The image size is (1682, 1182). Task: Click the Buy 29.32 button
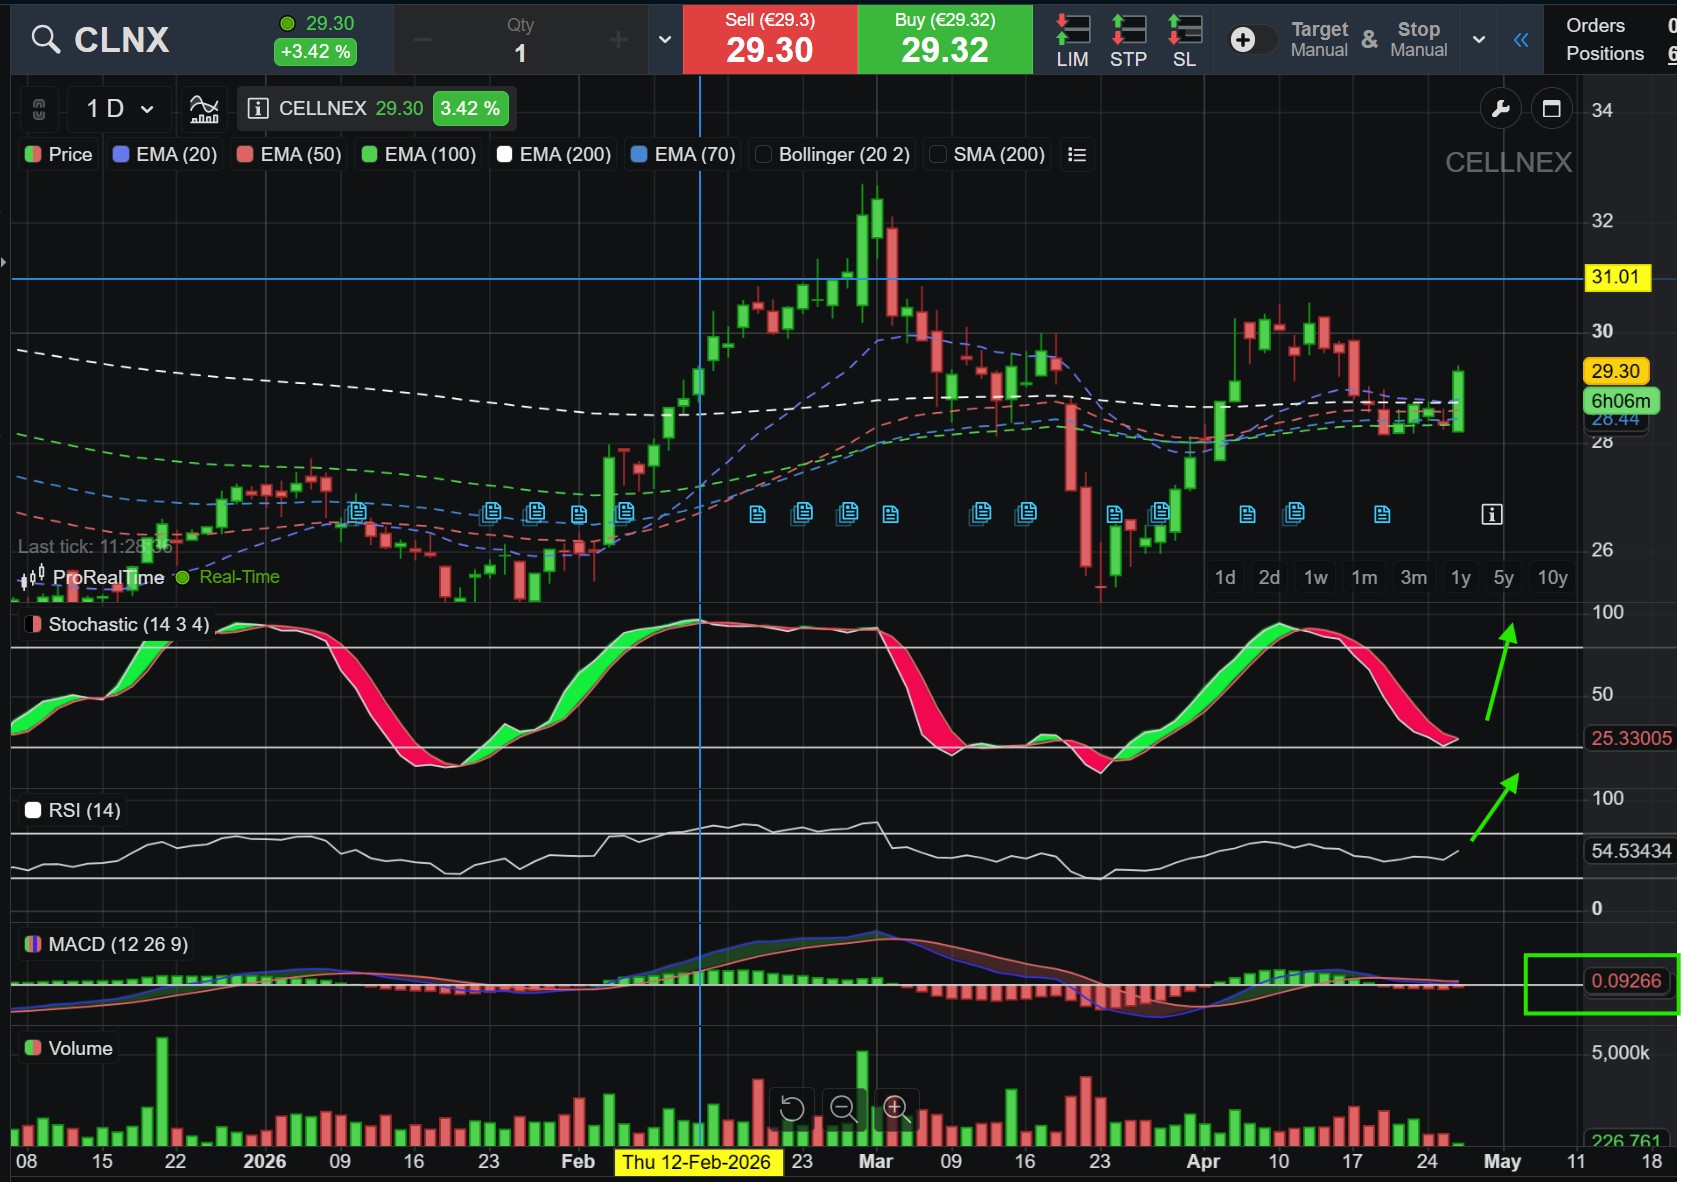pyautogui.click(x=944, y=40)
